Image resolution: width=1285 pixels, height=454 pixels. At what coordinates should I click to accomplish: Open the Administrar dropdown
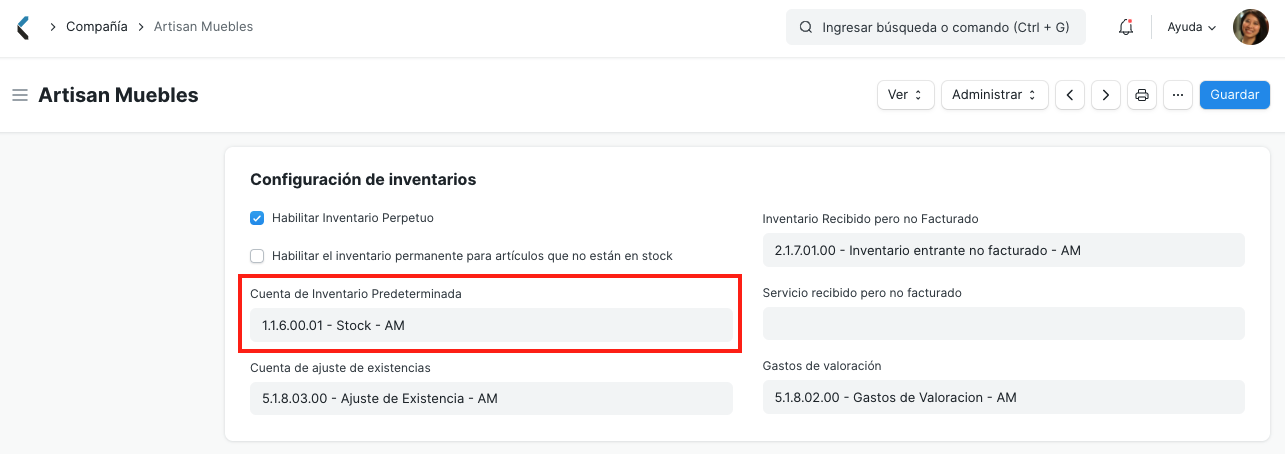[995, 95]
